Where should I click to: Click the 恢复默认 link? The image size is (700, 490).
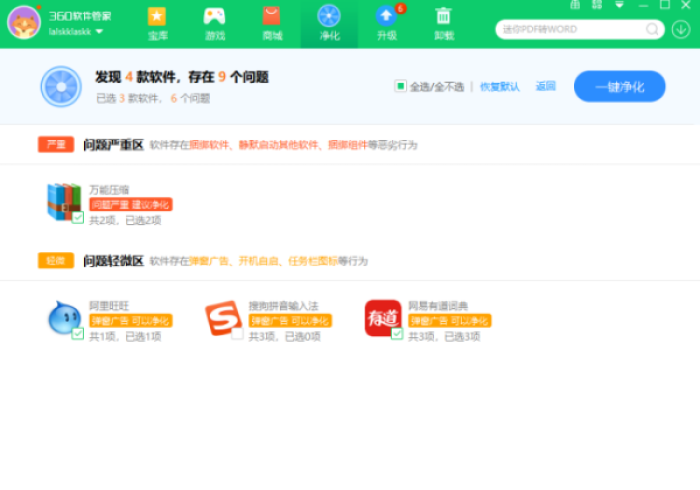(x=500, y=87)
